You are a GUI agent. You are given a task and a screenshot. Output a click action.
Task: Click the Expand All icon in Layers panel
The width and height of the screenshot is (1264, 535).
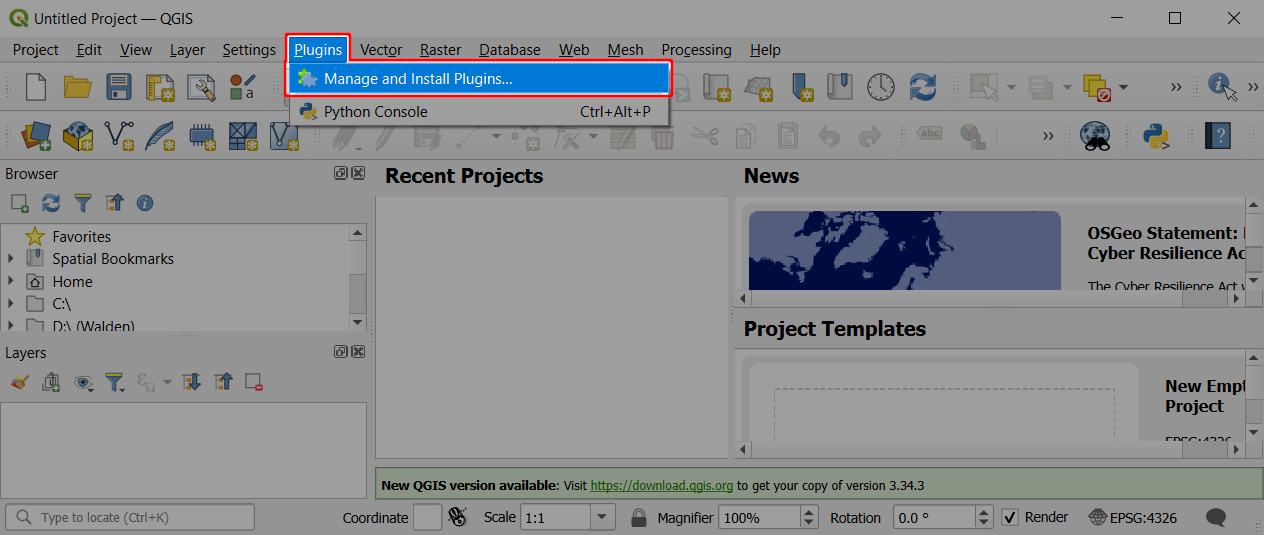(x=193, y=382)
